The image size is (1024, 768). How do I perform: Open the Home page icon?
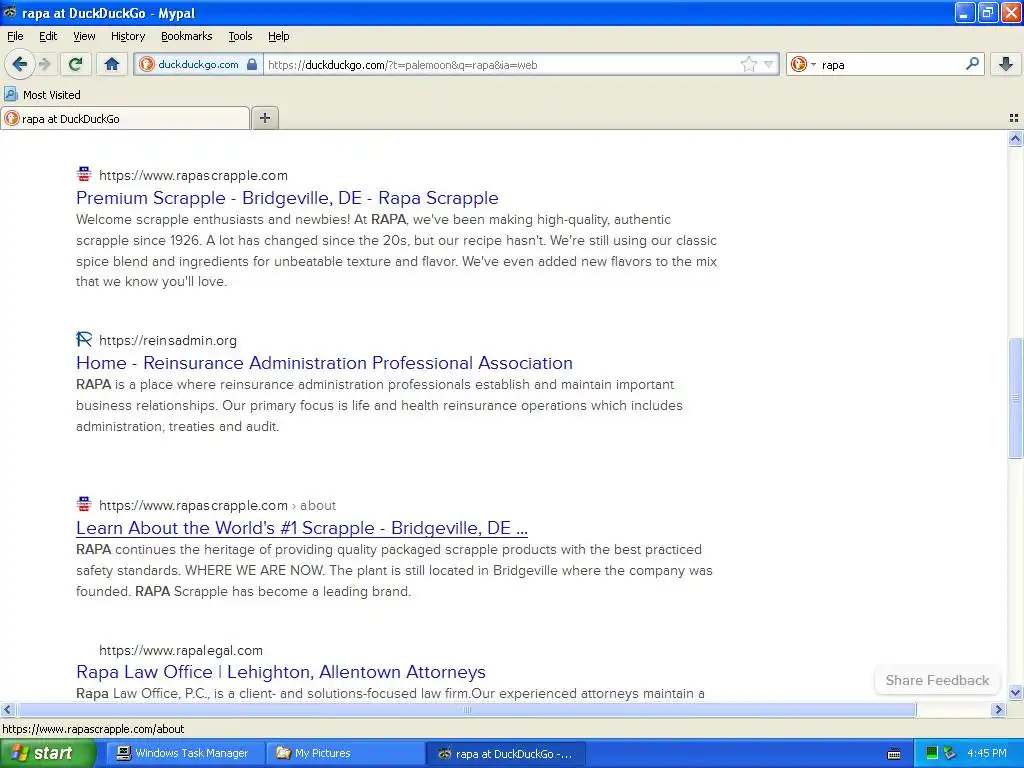pos(112,64)
